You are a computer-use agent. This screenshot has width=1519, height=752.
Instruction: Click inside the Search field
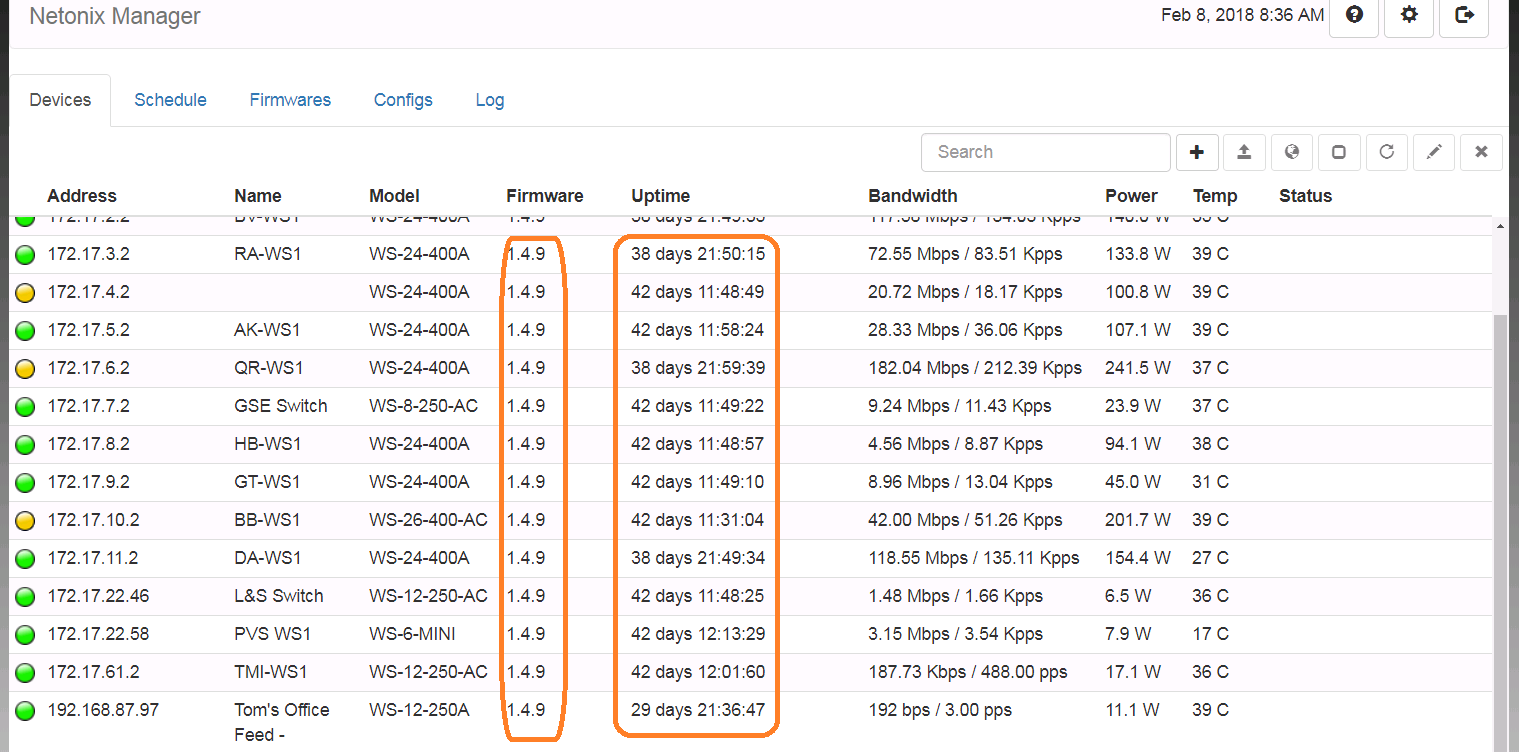tap(1045, 152)
